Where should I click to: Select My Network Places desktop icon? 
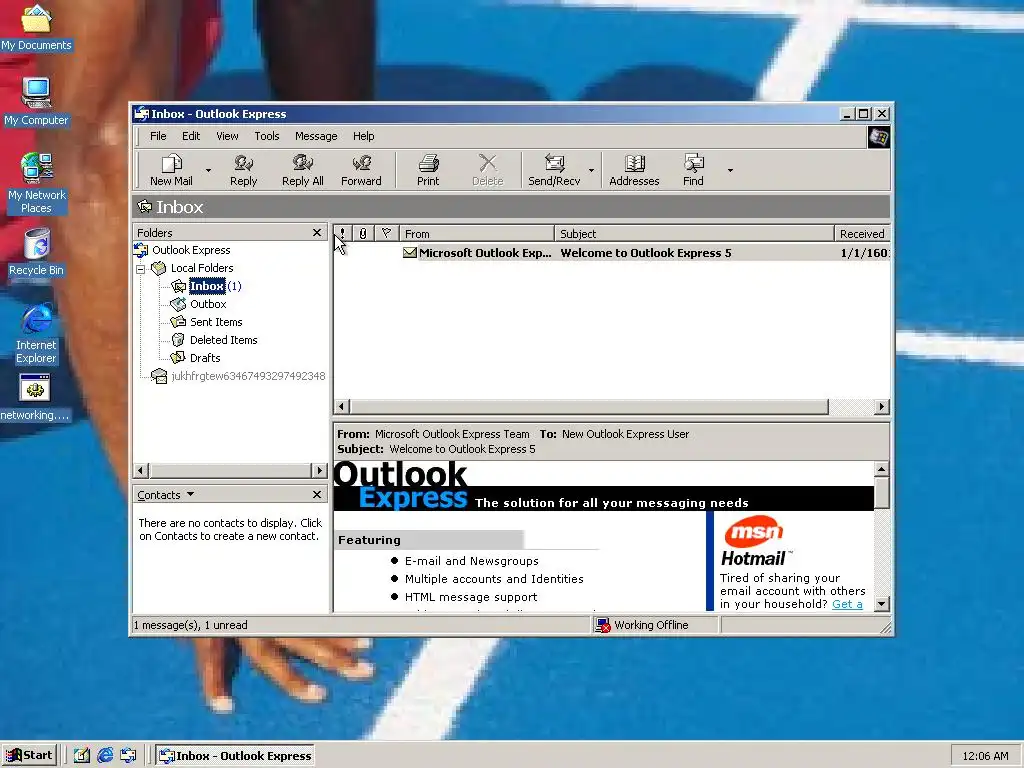(x=36, y=184)
